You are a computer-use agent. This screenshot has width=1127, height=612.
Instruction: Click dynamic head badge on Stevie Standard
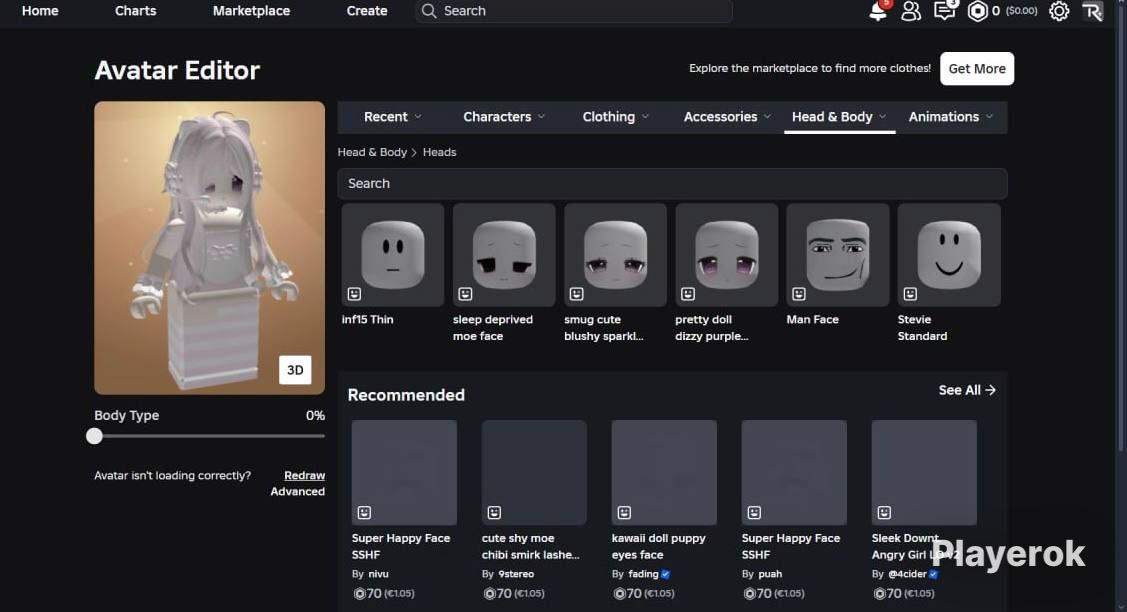(x=910, y=293)
